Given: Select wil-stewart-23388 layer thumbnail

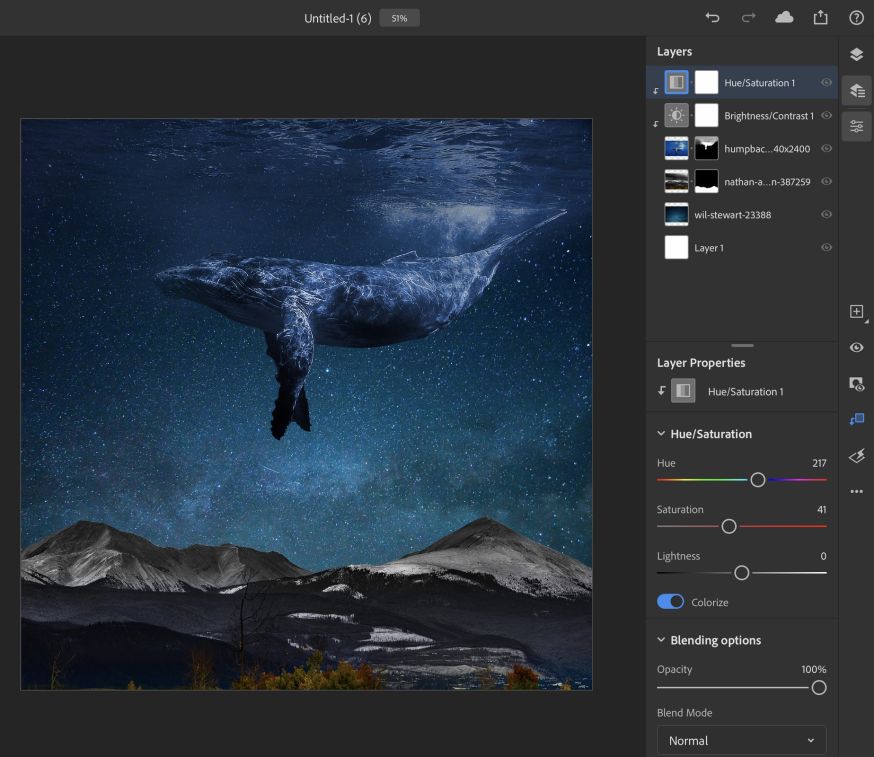Looking at the screenshot, I should click(x=677, y=215).
